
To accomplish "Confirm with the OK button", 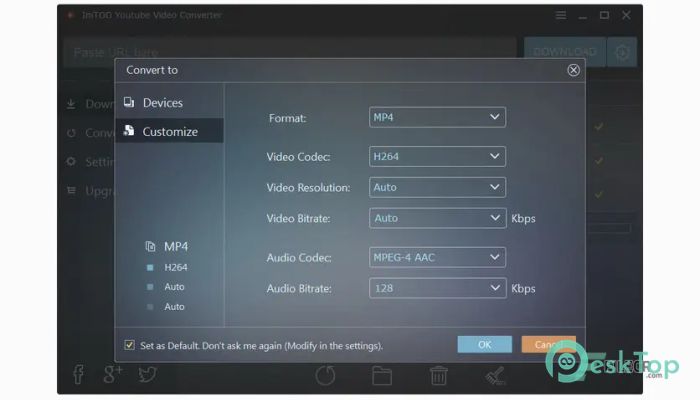I will tap(484, 345).
